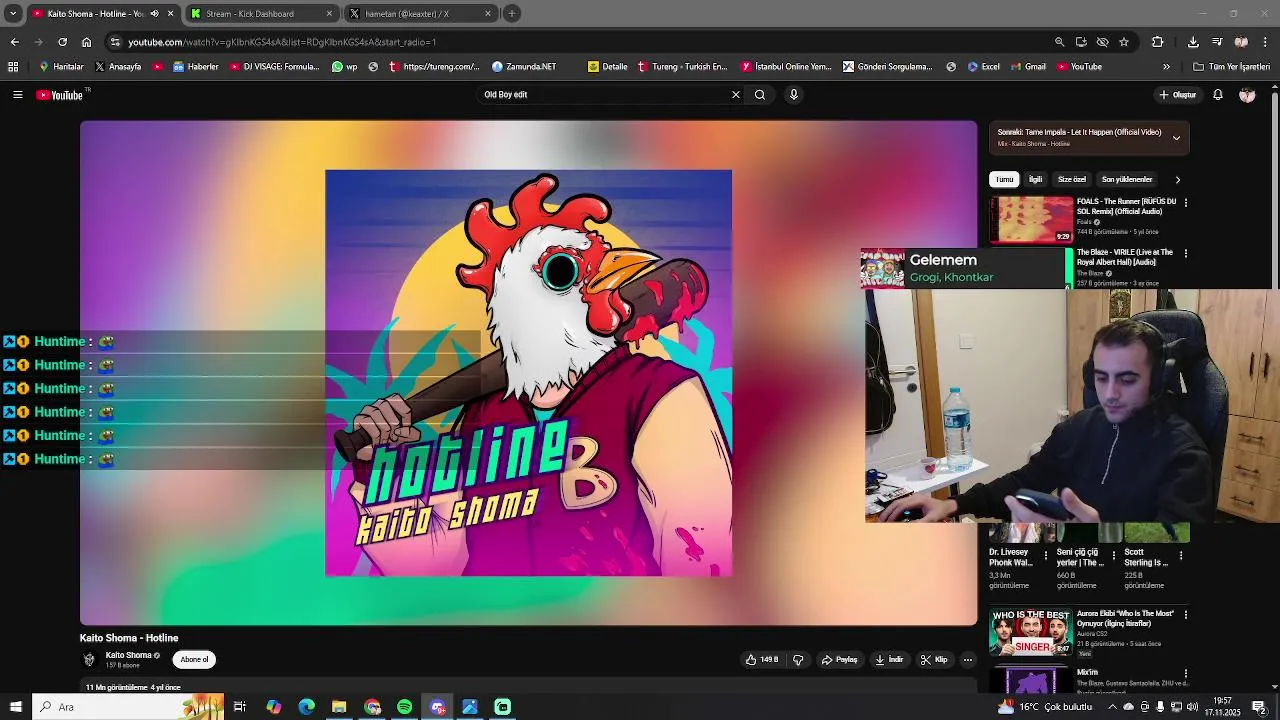Start voice search with microphone icon

tap(794, 95)
